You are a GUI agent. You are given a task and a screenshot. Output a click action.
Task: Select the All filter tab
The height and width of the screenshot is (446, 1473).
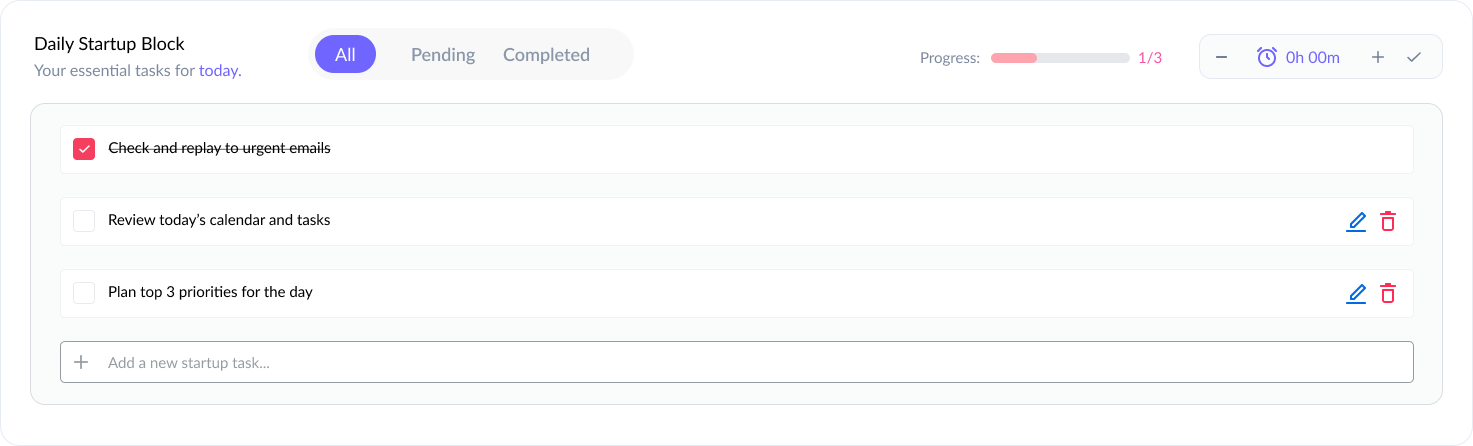click(x=345, y=55)
